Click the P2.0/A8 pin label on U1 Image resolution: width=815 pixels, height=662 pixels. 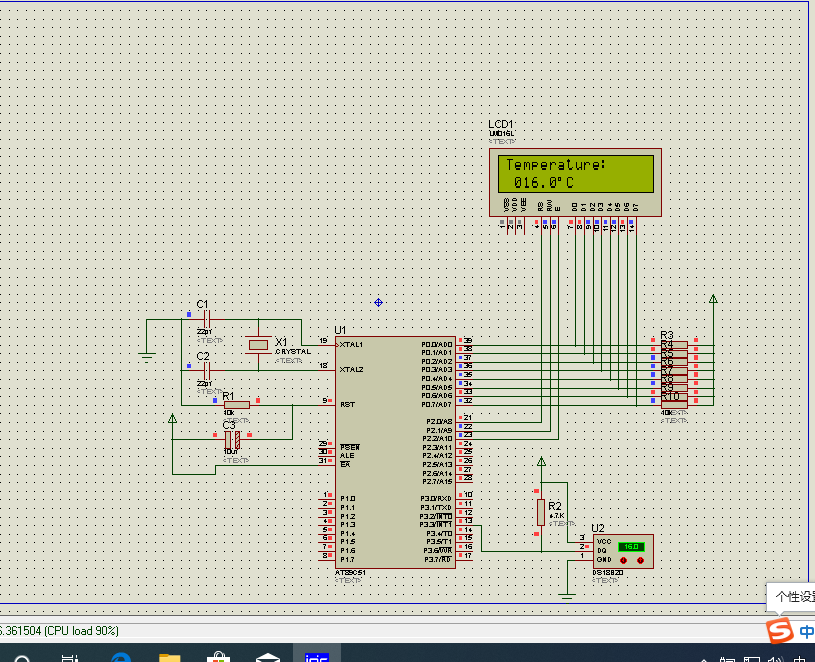coord(439,421)
